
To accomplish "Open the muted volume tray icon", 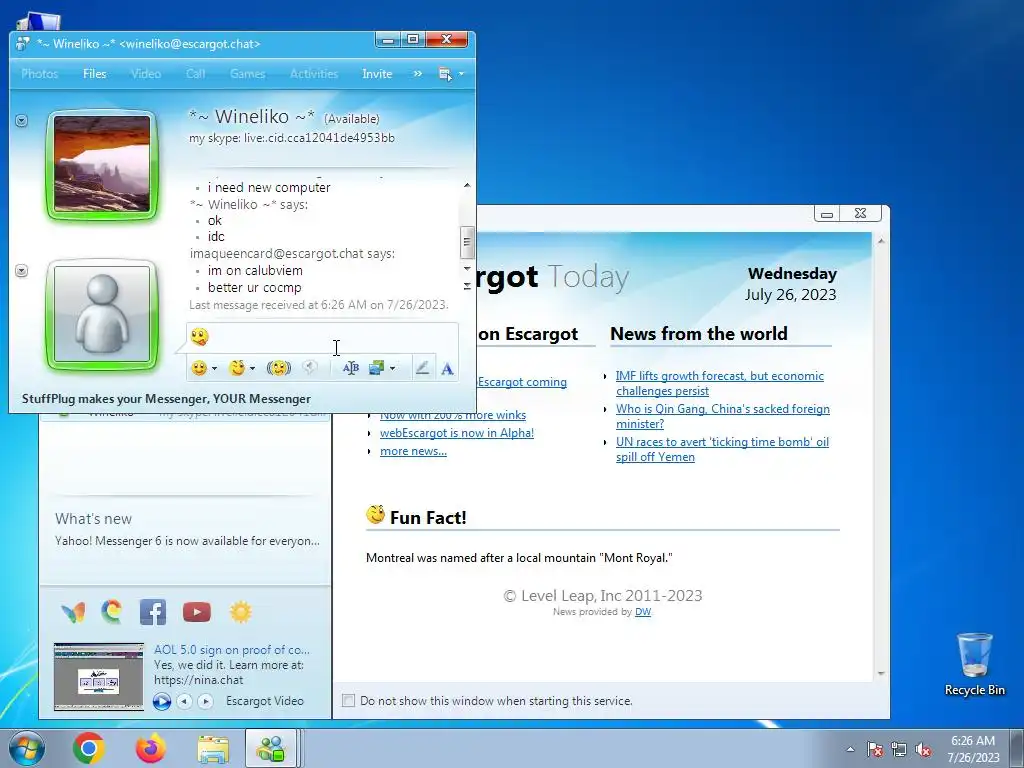I will coord(923,749).
